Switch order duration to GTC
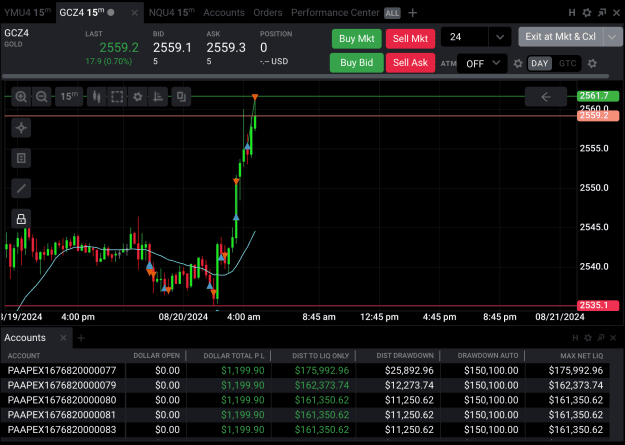The height and width of the screenshot is (445, 625). click(x=567, y=63)
